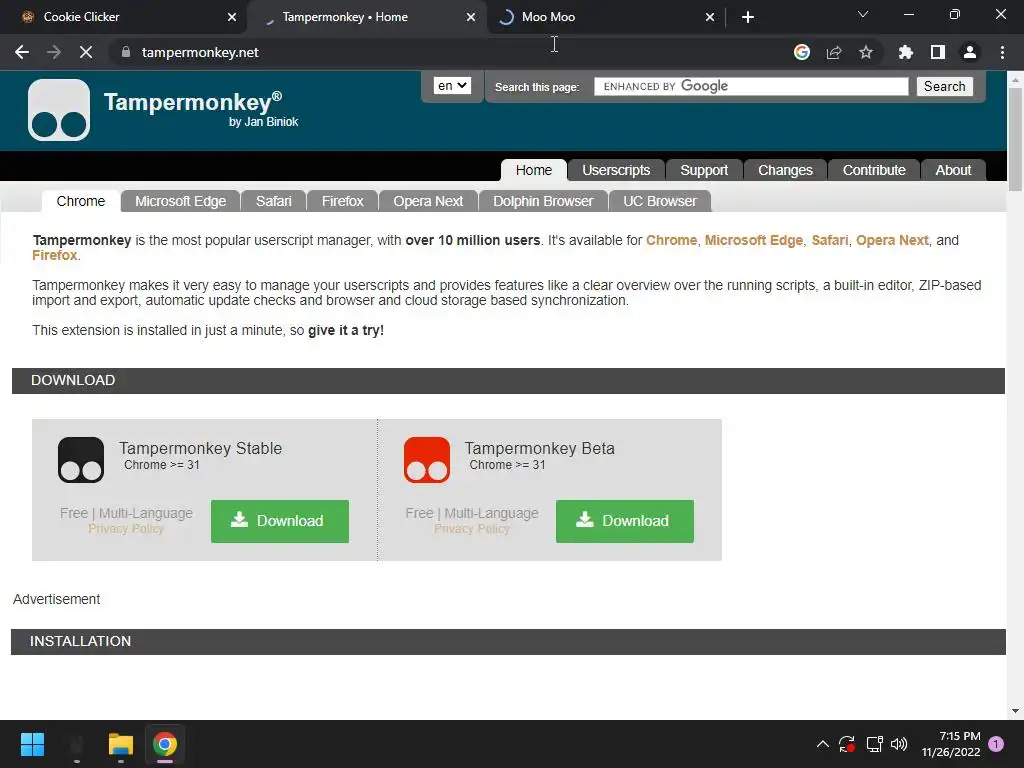
Task: Select the Microsoft Edge browser tab
Action: (x=180, y=201)
